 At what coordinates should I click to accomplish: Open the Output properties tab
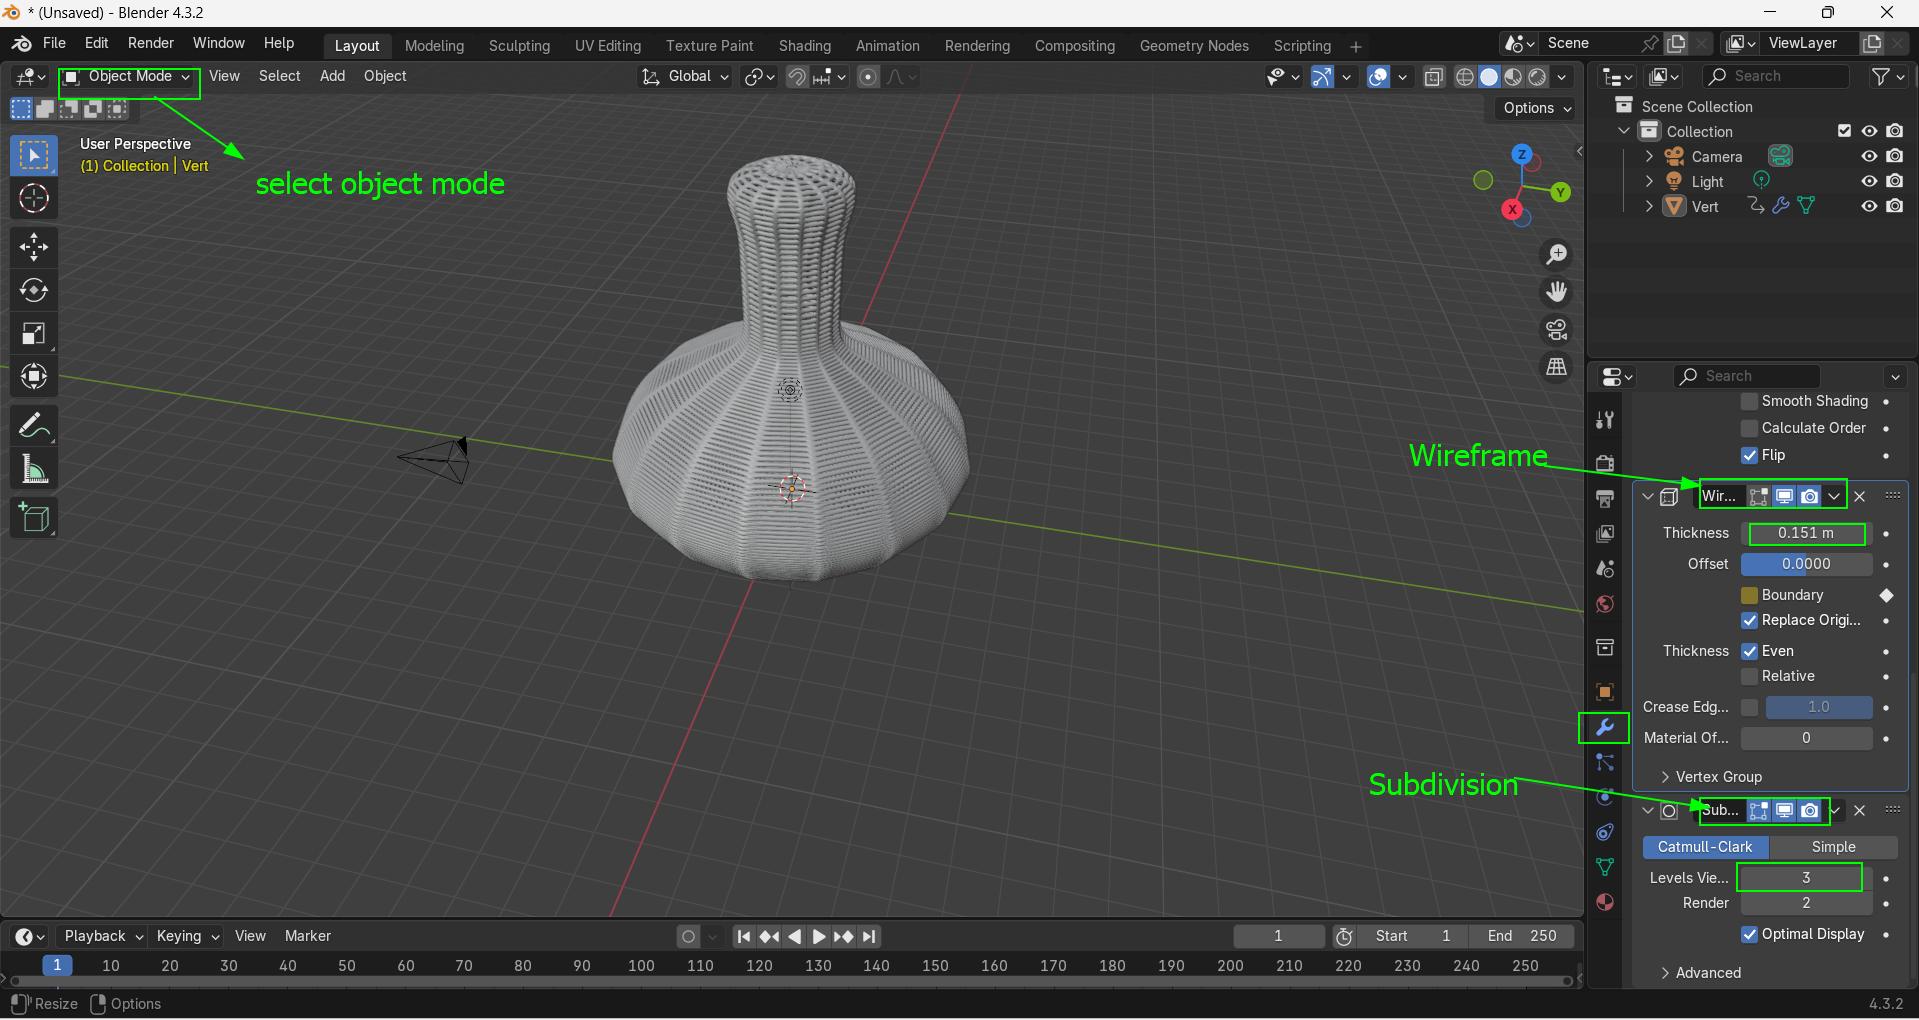coord(1605,498)
